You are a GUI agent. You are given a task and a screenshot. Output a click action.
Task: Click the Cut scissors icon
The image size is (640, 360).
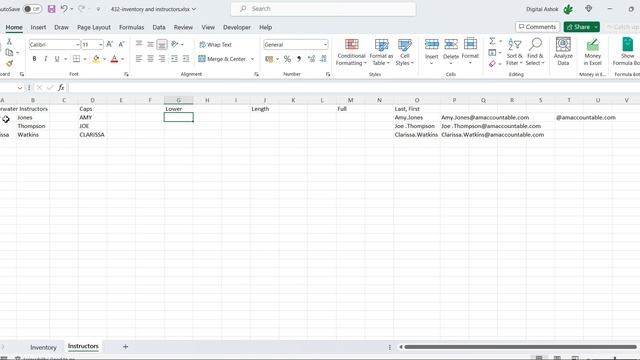point(9,42)
